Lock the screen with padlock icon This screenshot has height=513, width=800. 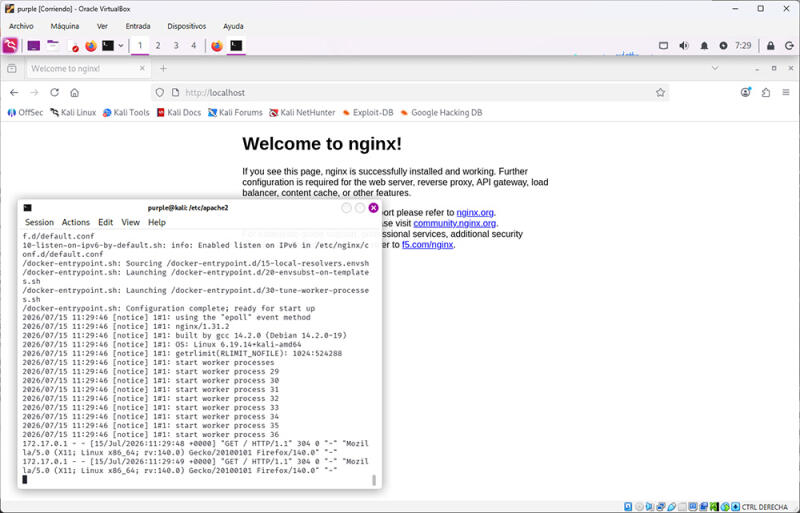770,45
